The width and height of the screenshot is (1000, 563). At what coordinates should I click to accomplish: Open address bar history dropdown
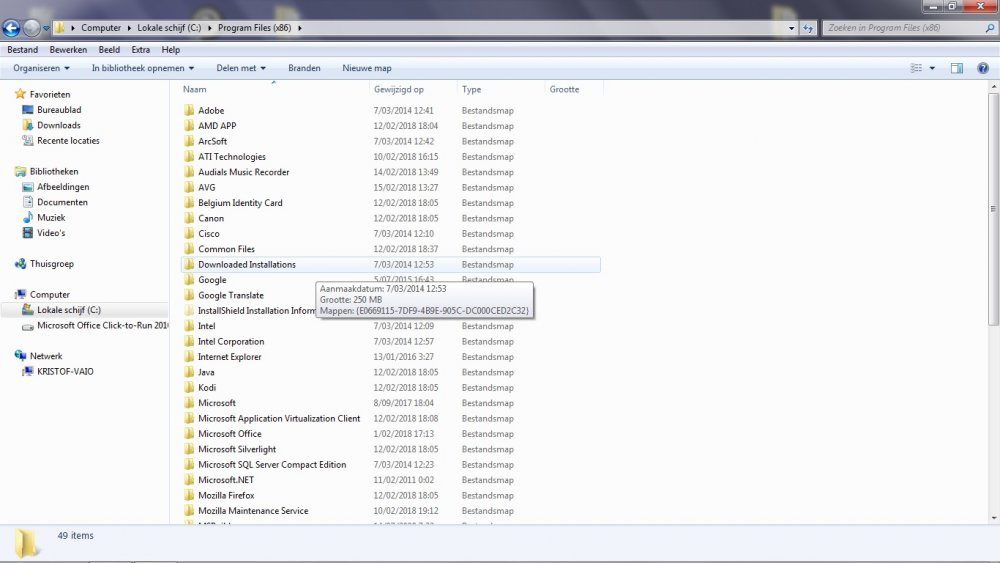click(x=791, y=28)
